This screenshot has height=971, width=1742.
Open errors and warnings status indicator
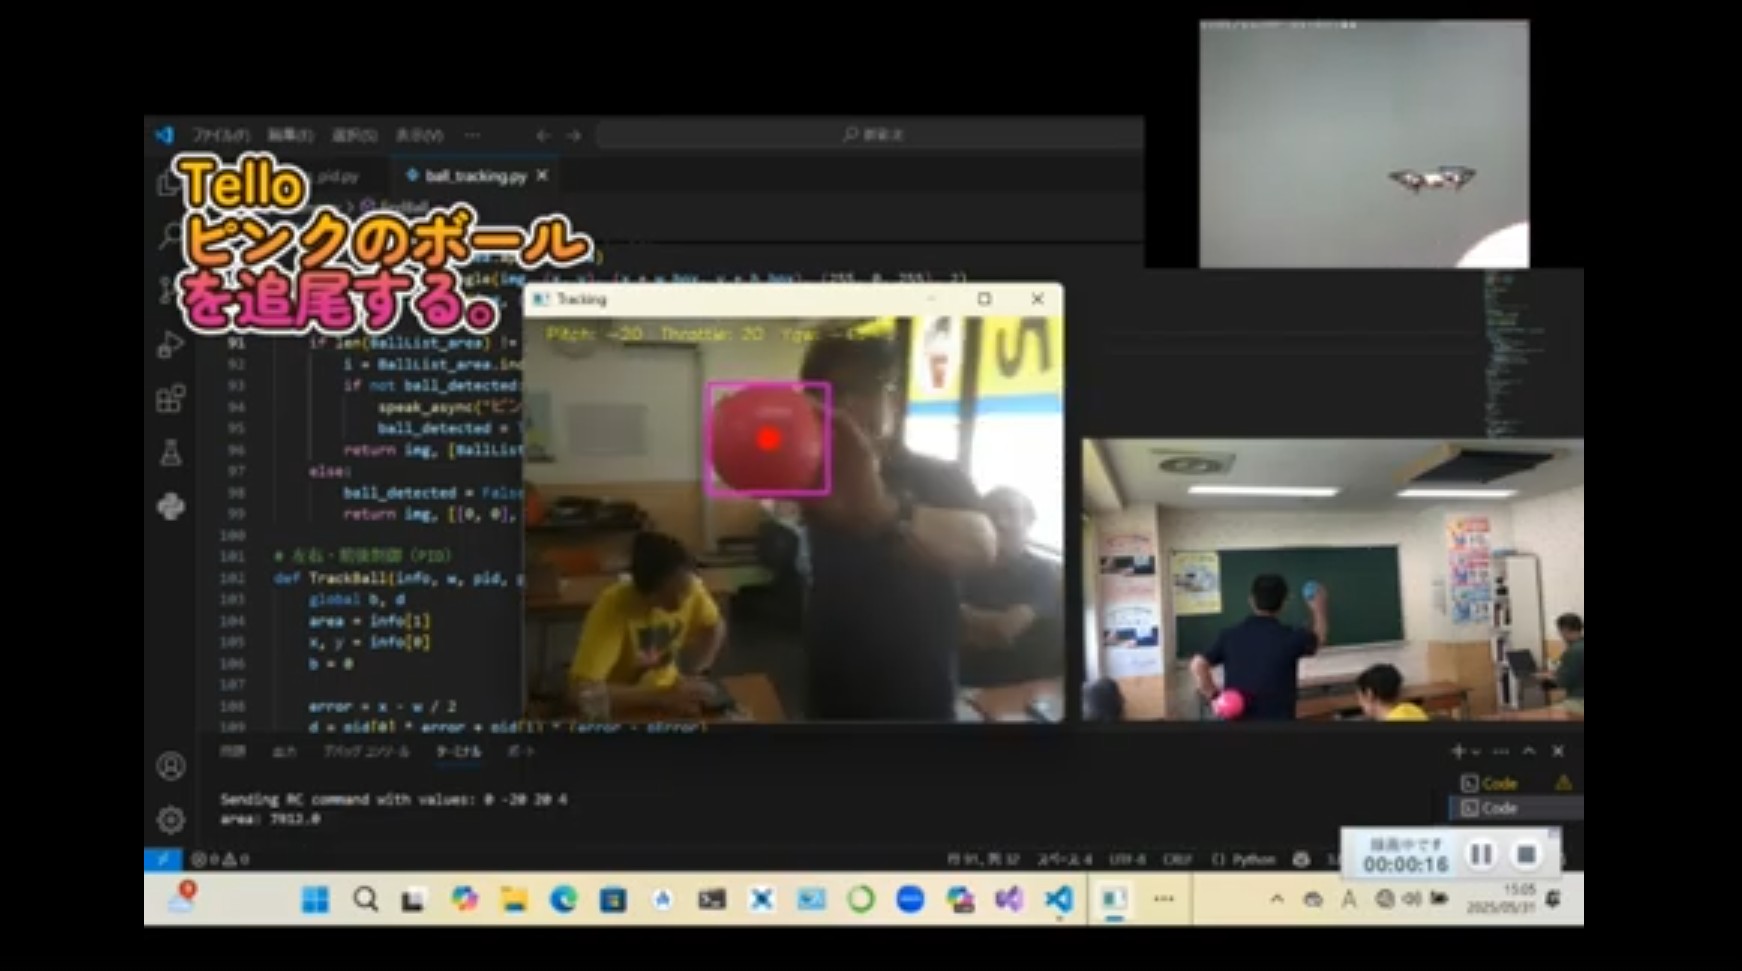pos(220,859)
